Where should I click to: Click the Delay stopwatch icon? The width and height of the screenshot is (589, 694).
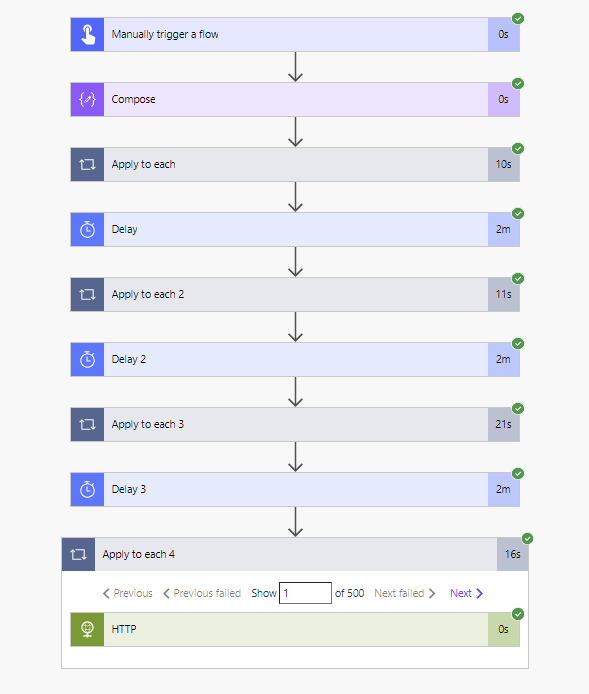87,230
